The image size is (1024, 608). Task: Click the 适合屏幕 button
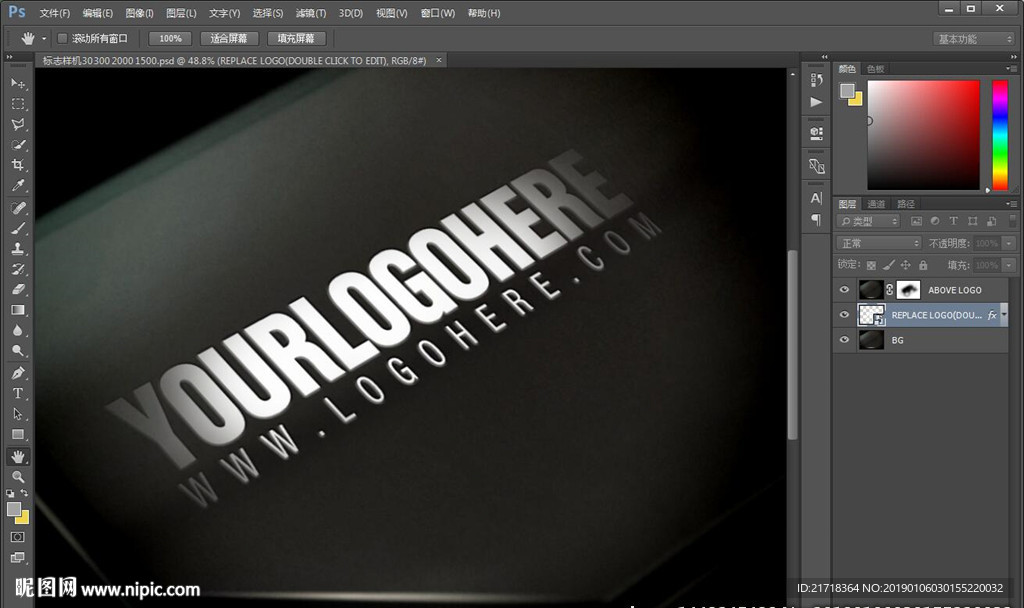(x=229, y=38)
